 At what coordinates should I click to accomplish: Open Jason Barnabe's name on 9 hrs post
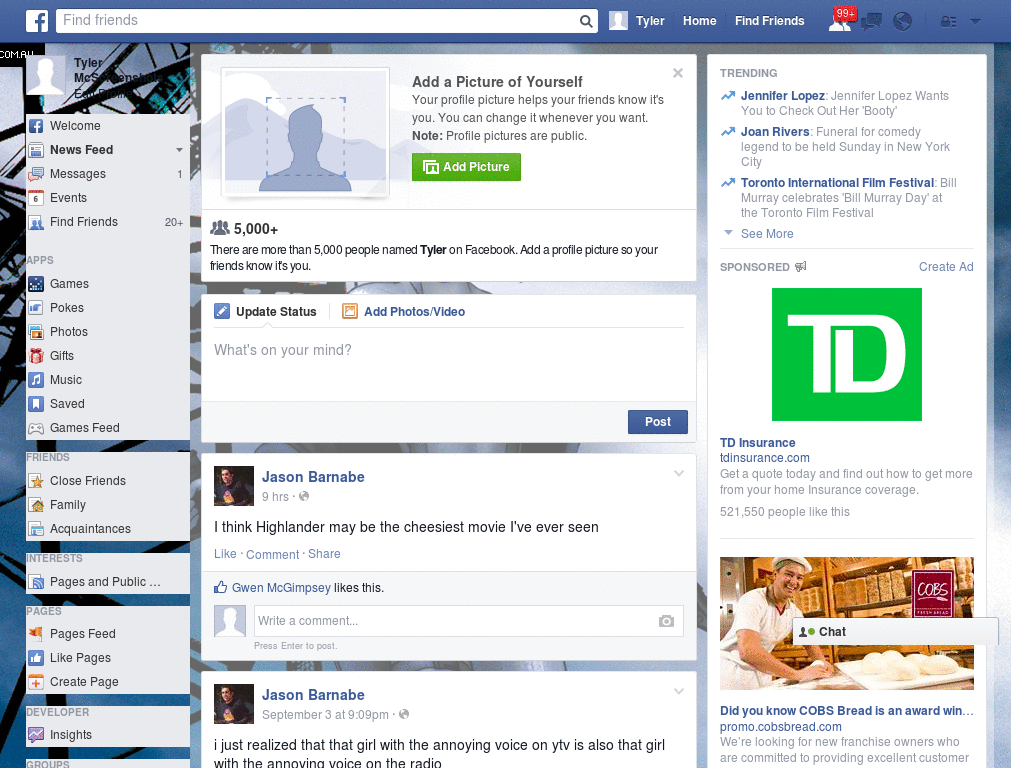313,477
